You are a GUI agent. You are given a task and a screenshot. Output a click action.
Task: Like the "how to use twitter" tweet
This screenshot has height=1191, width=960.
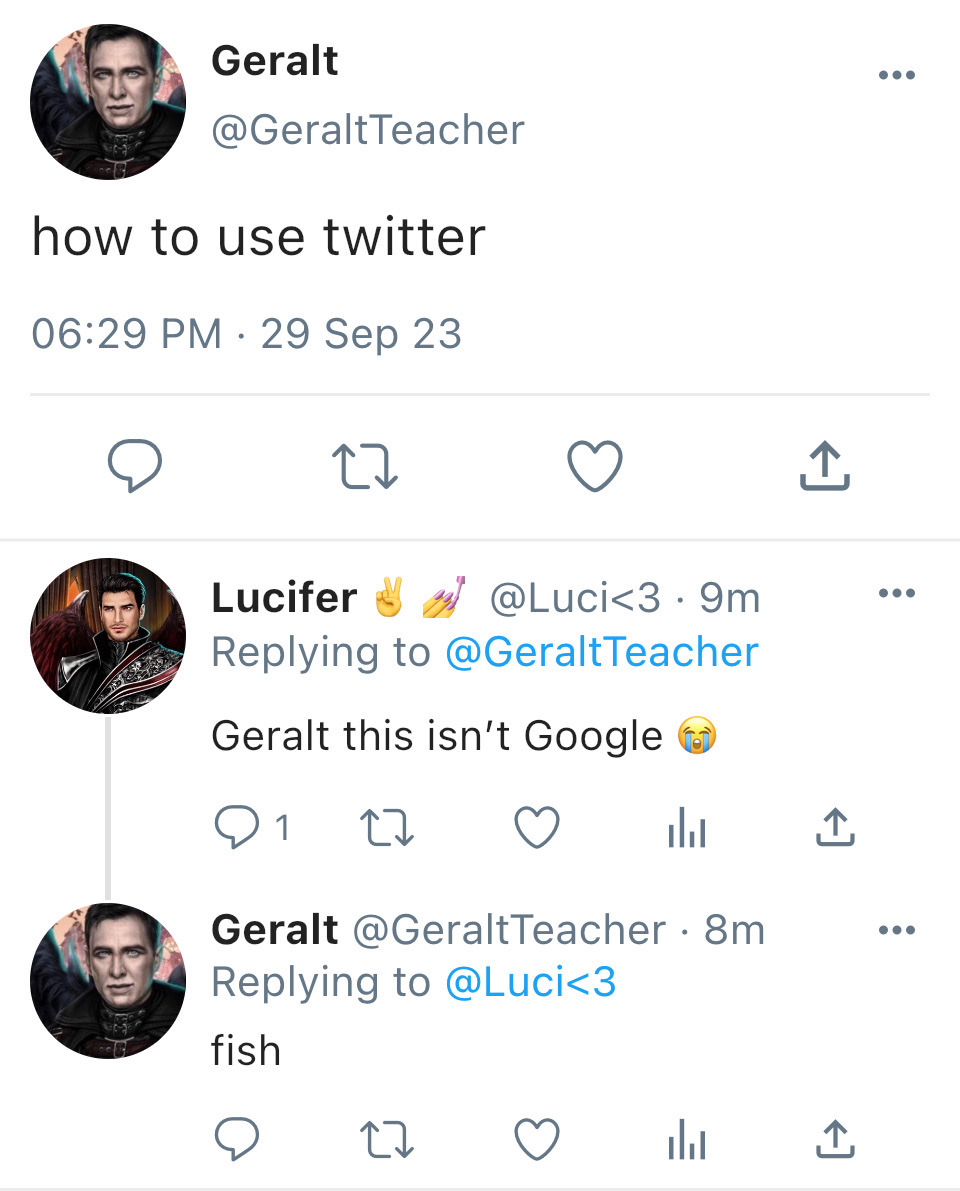click(x=595, y=467)
